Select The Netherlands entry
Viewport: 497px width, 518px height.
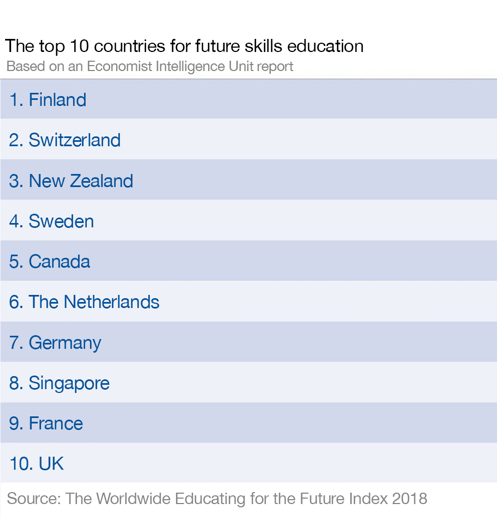248,302
